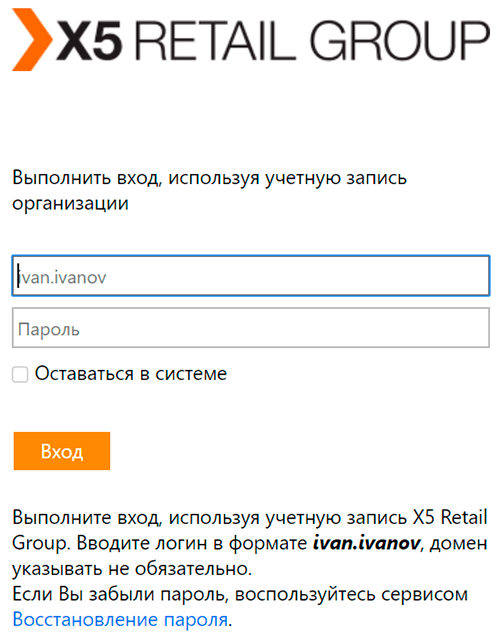This screenshot has width=500, height=636.
Task: Enable the Оставаться в системе checkbox
Action: click(20, 374)
